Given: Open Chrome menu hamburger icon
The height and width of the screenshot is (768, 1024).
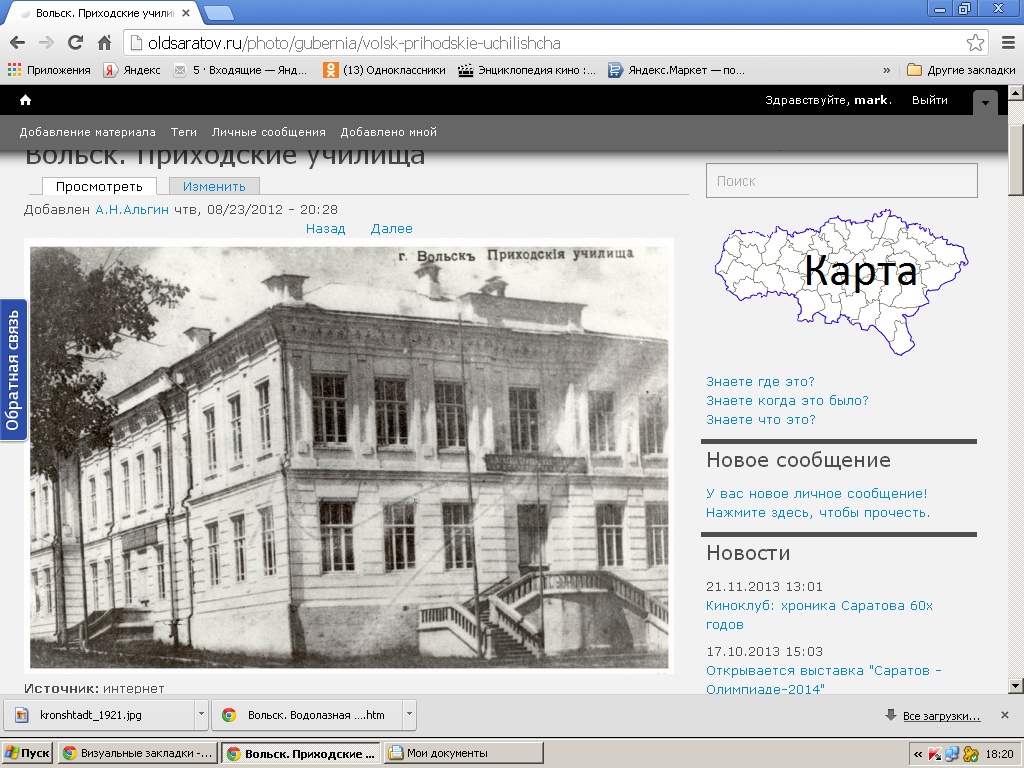Looking at the screenshot, I should (1007, 43).
